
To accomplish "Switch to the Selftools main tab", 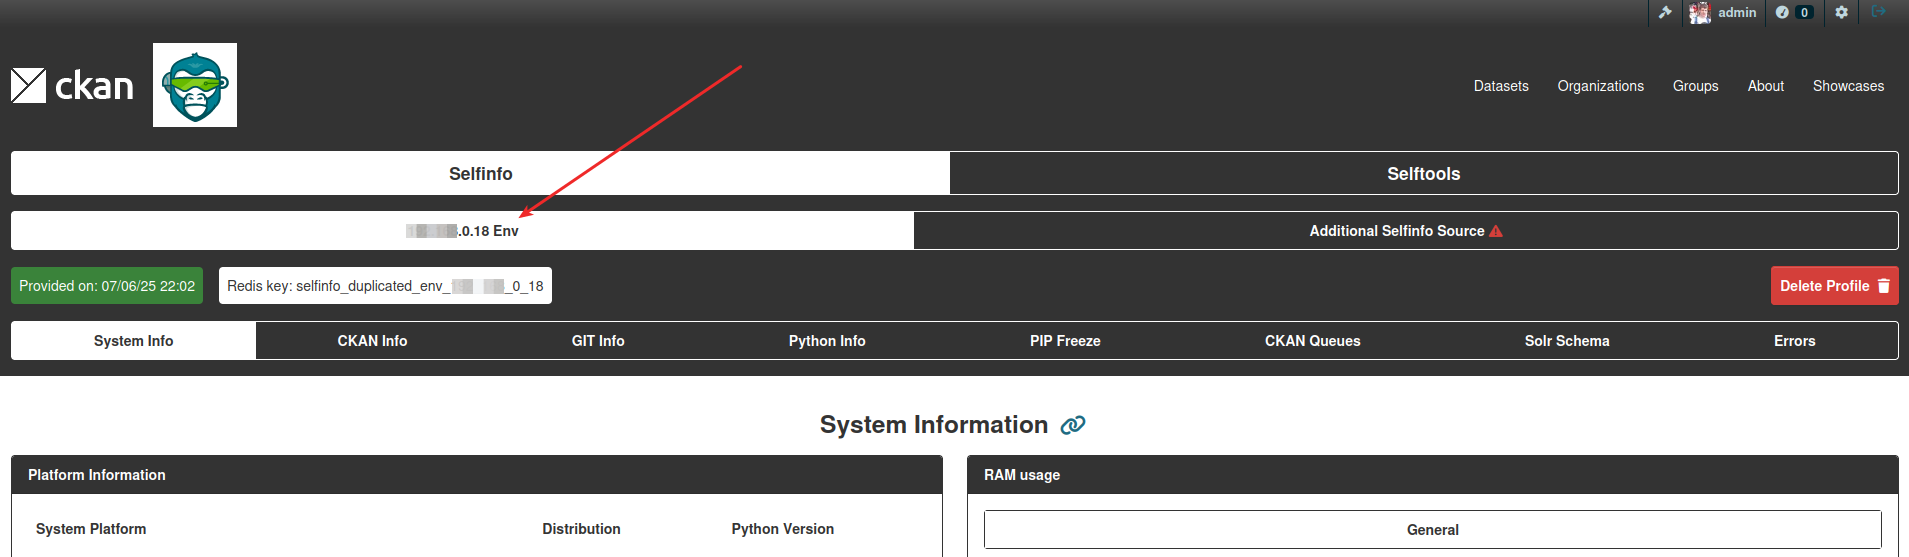I will tap(1424, 173).
